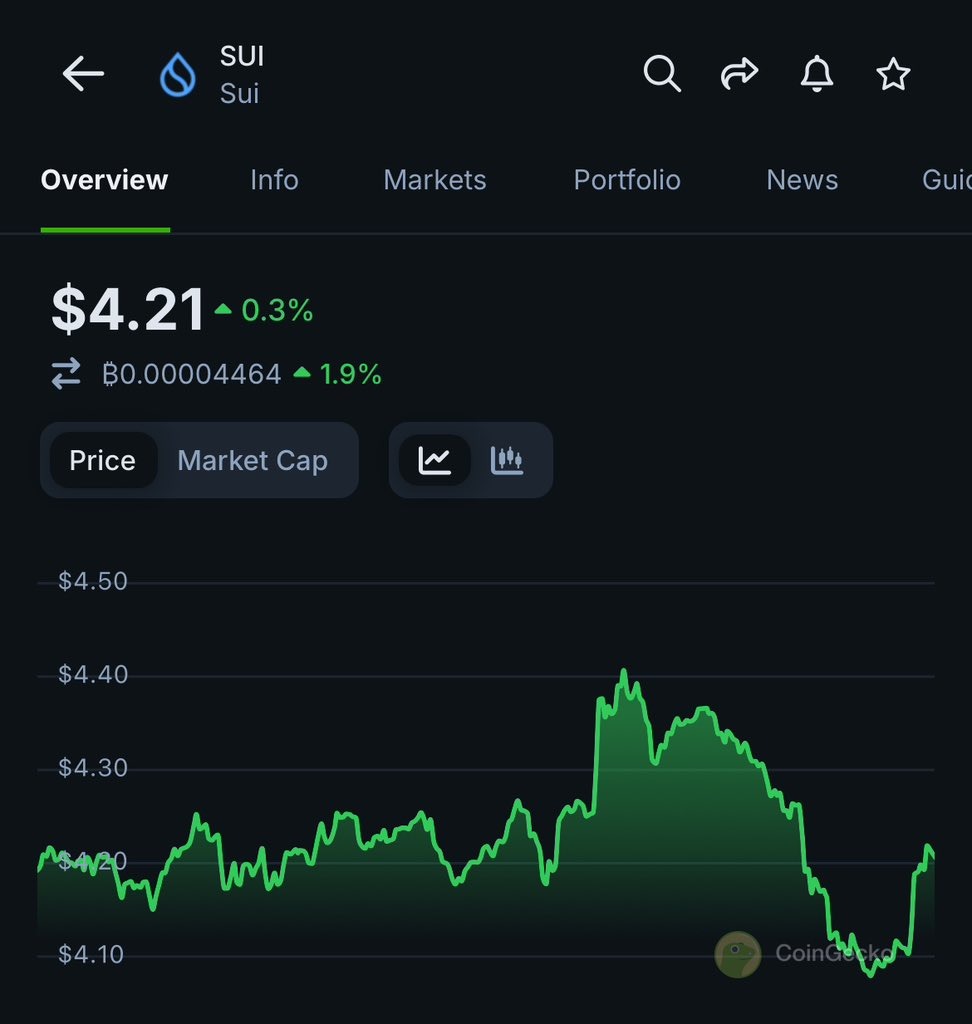The width and height of the screenshot is (972, 1024).
Task: Open the News tab
Action: pyautogui.click(x=802, y=180)
